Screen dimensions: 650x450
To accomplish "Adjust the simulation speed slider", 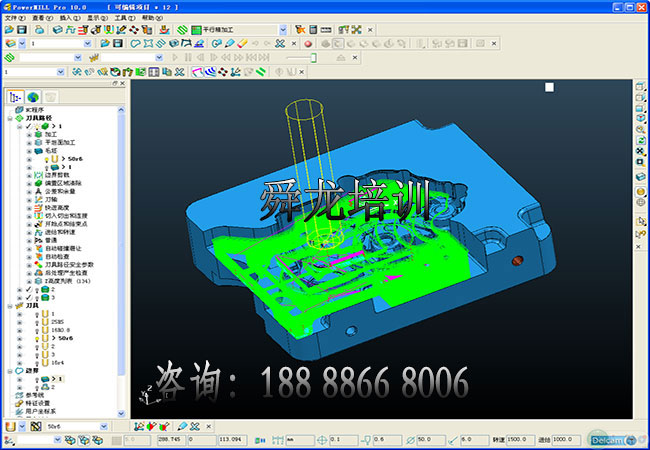I will tap(313, 58).
